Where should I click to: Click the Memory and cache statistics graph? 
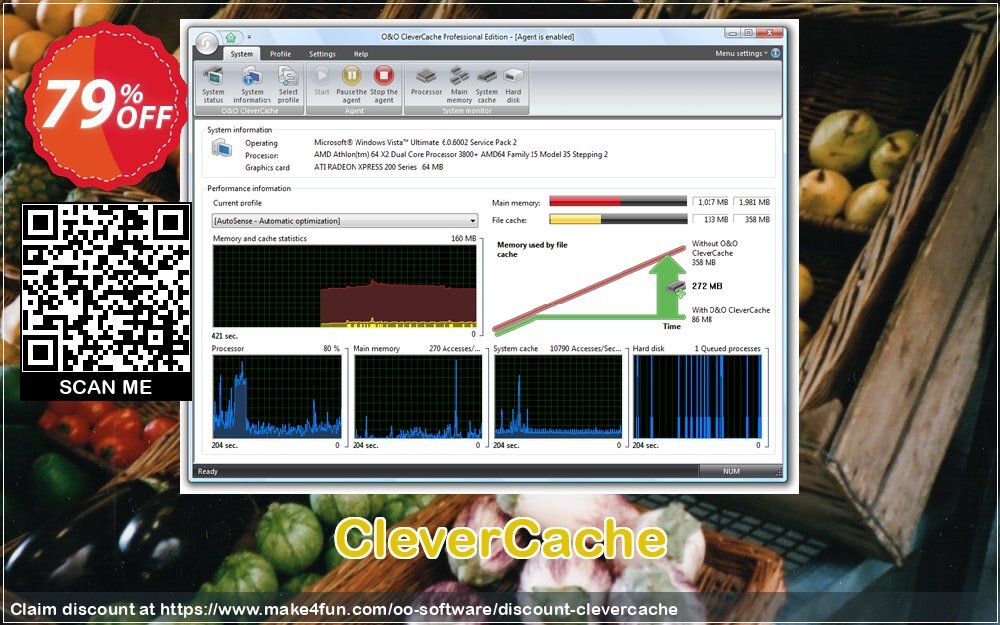[x=344, y=286]
